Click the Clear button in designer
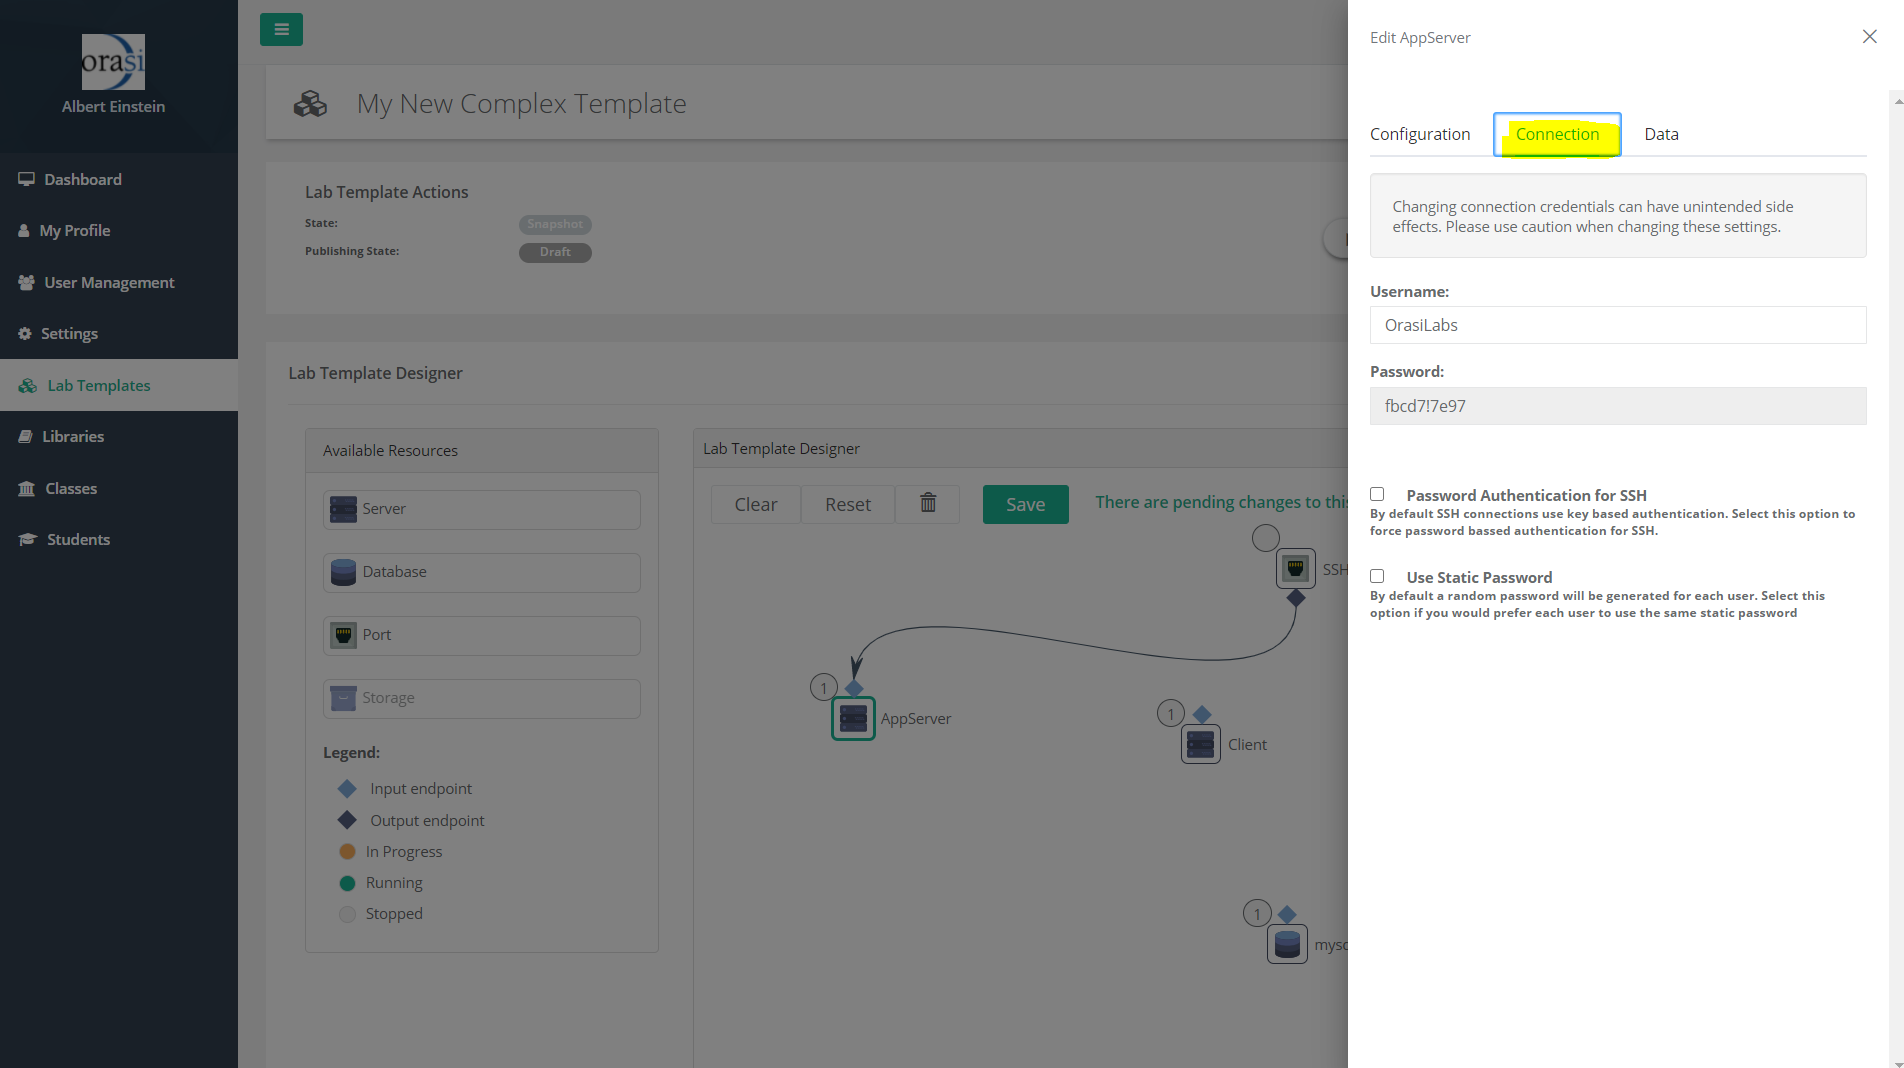1904x1068 pixels. 756,504
